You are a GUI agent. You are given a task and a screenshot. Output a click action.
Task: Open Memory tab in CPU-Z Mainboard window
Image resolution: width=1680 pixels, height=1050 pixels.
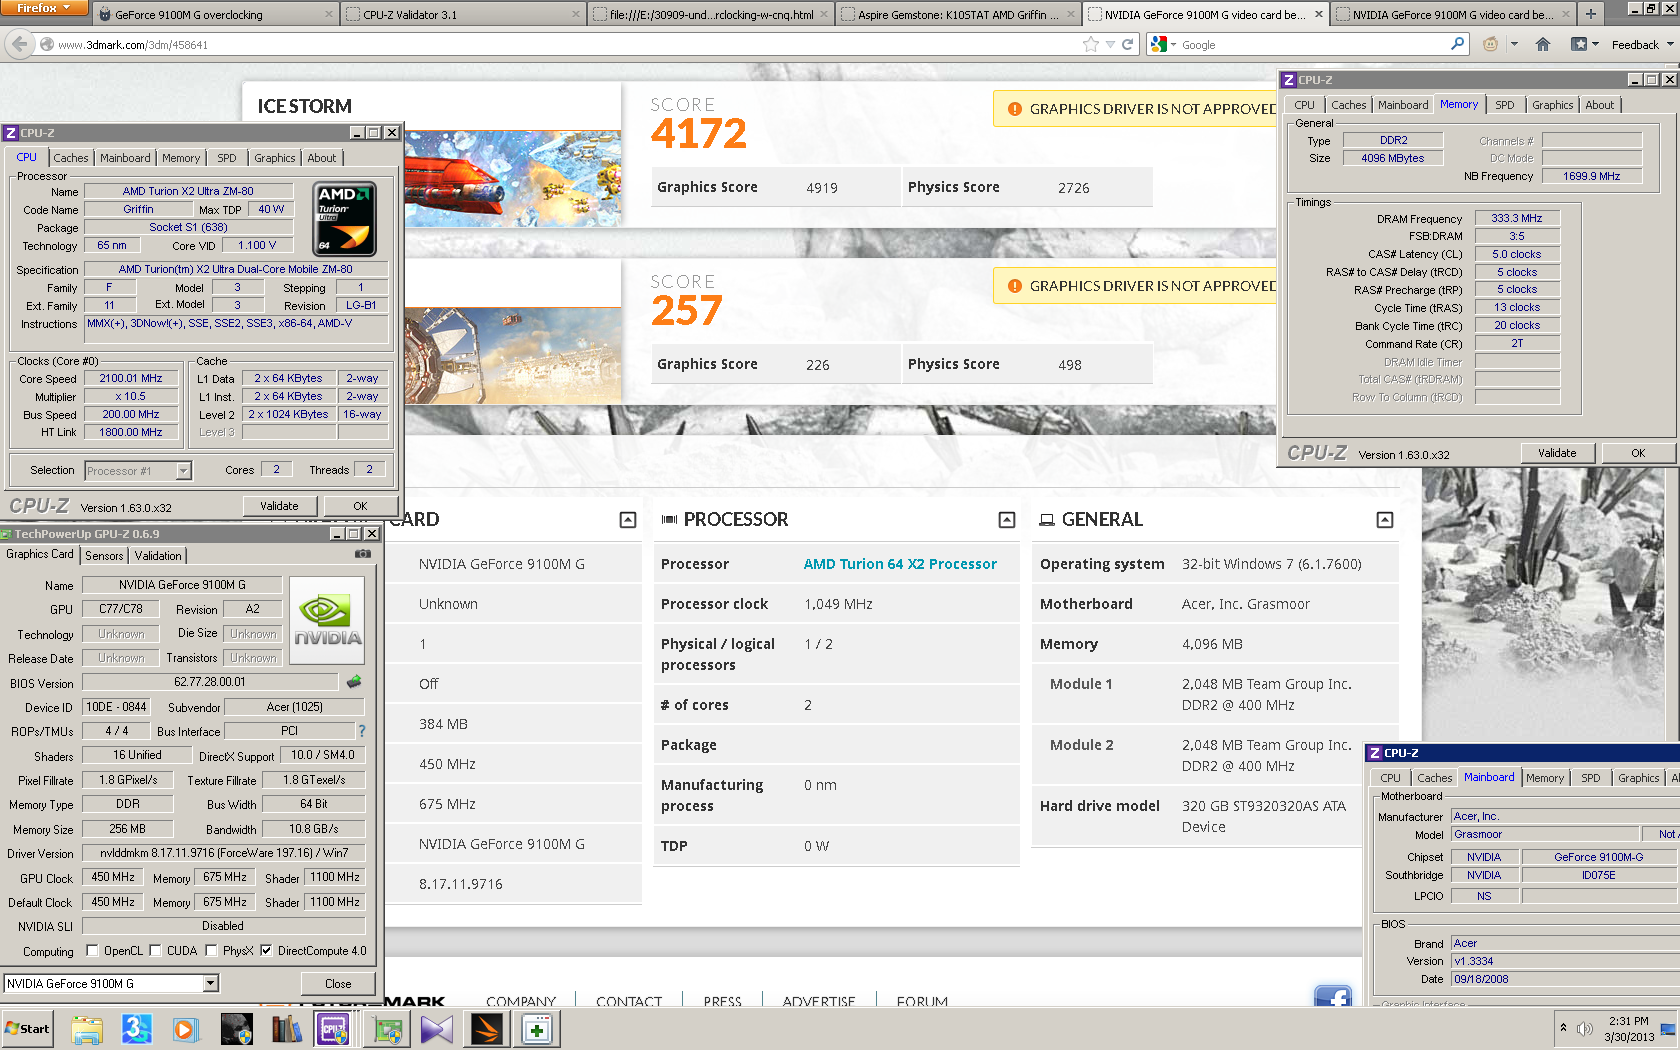tap(1545, 778)
